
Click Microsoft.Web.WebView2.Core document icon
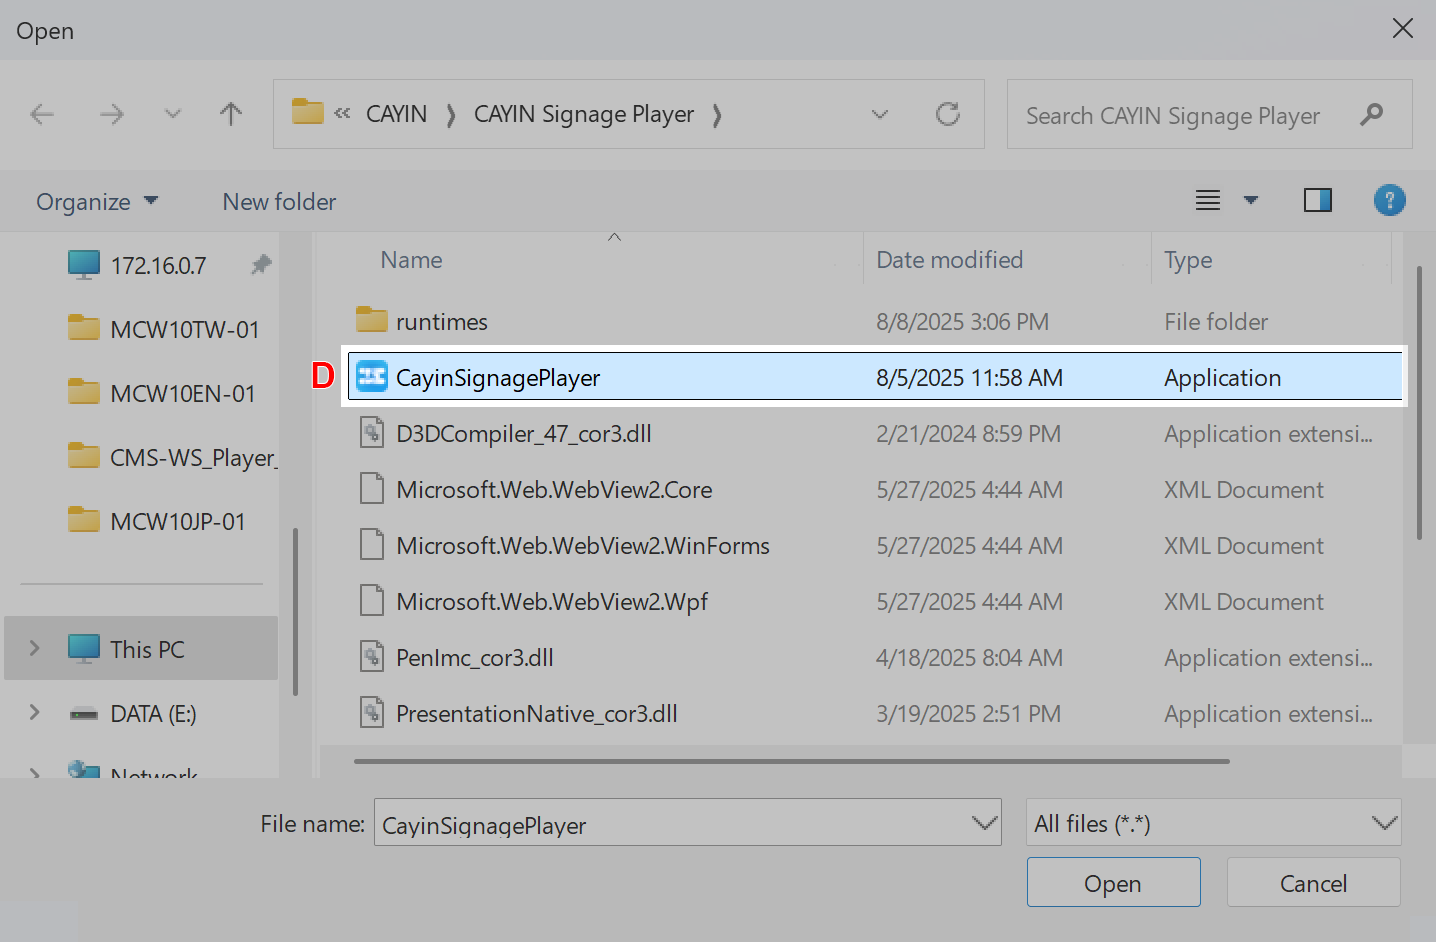pos(372,488)
